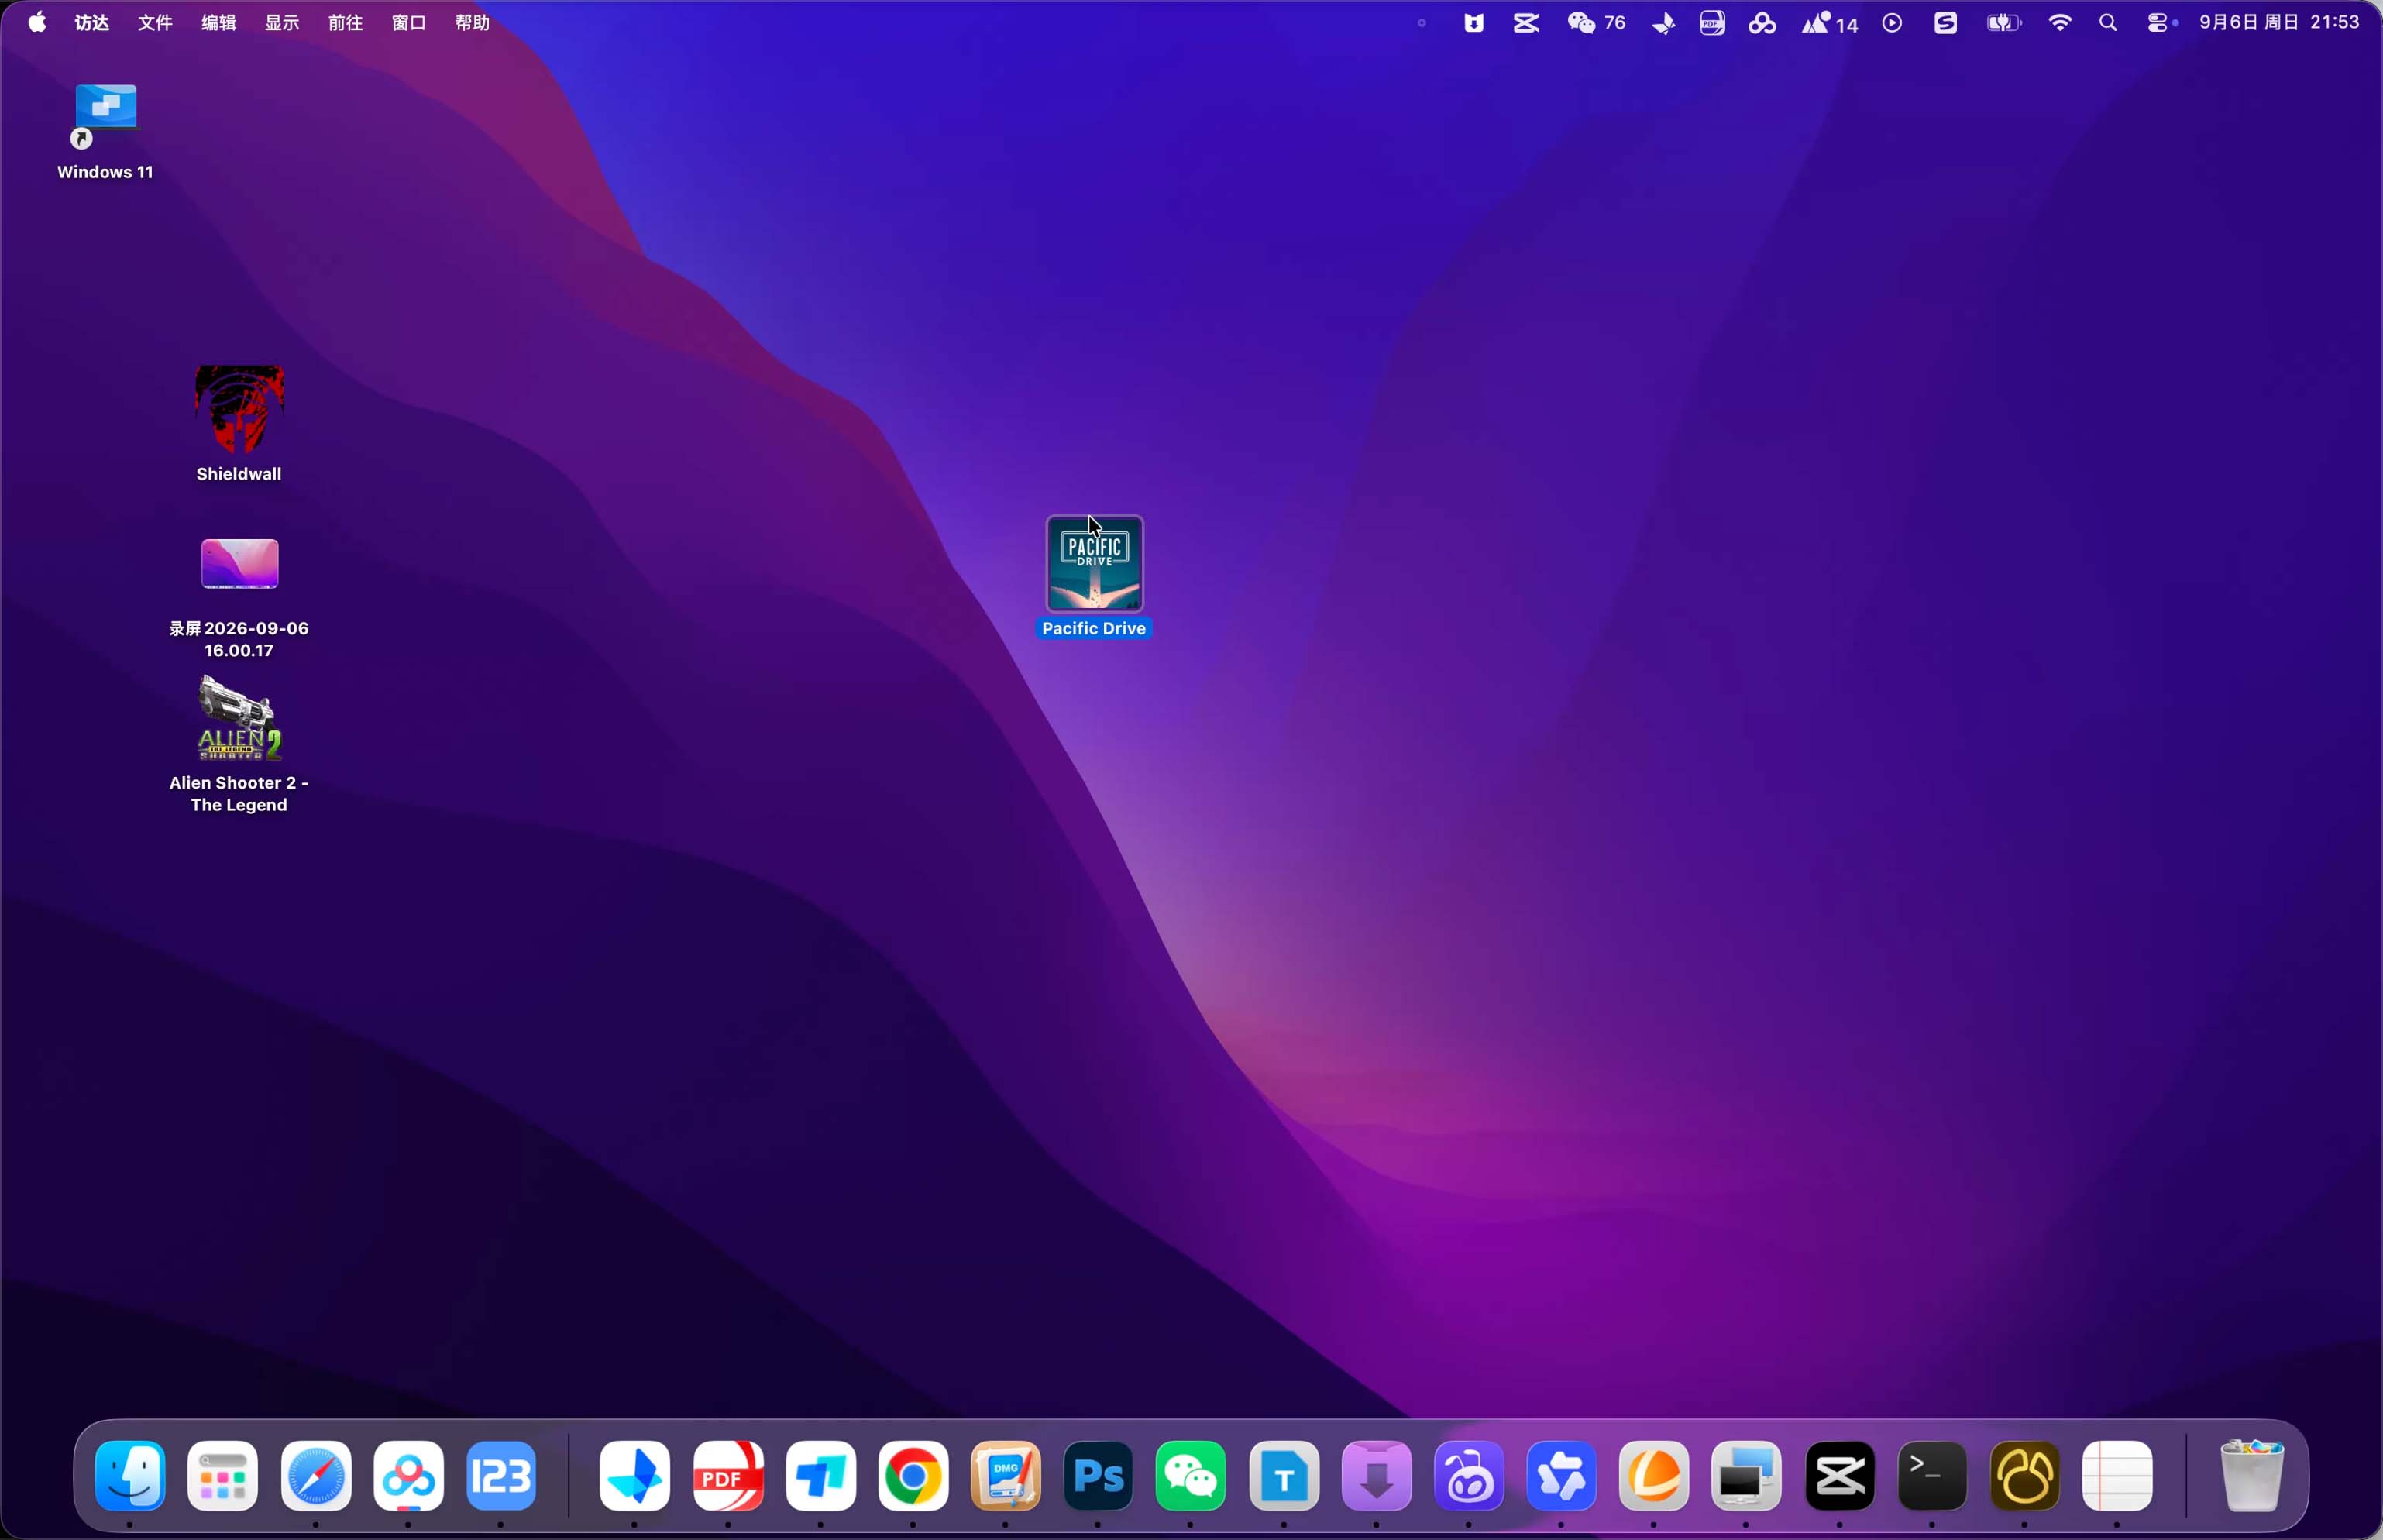Open the 显示 menu
This screenshot has width=2383, height=1540.
pyautogui.click(x=282, y=22)
